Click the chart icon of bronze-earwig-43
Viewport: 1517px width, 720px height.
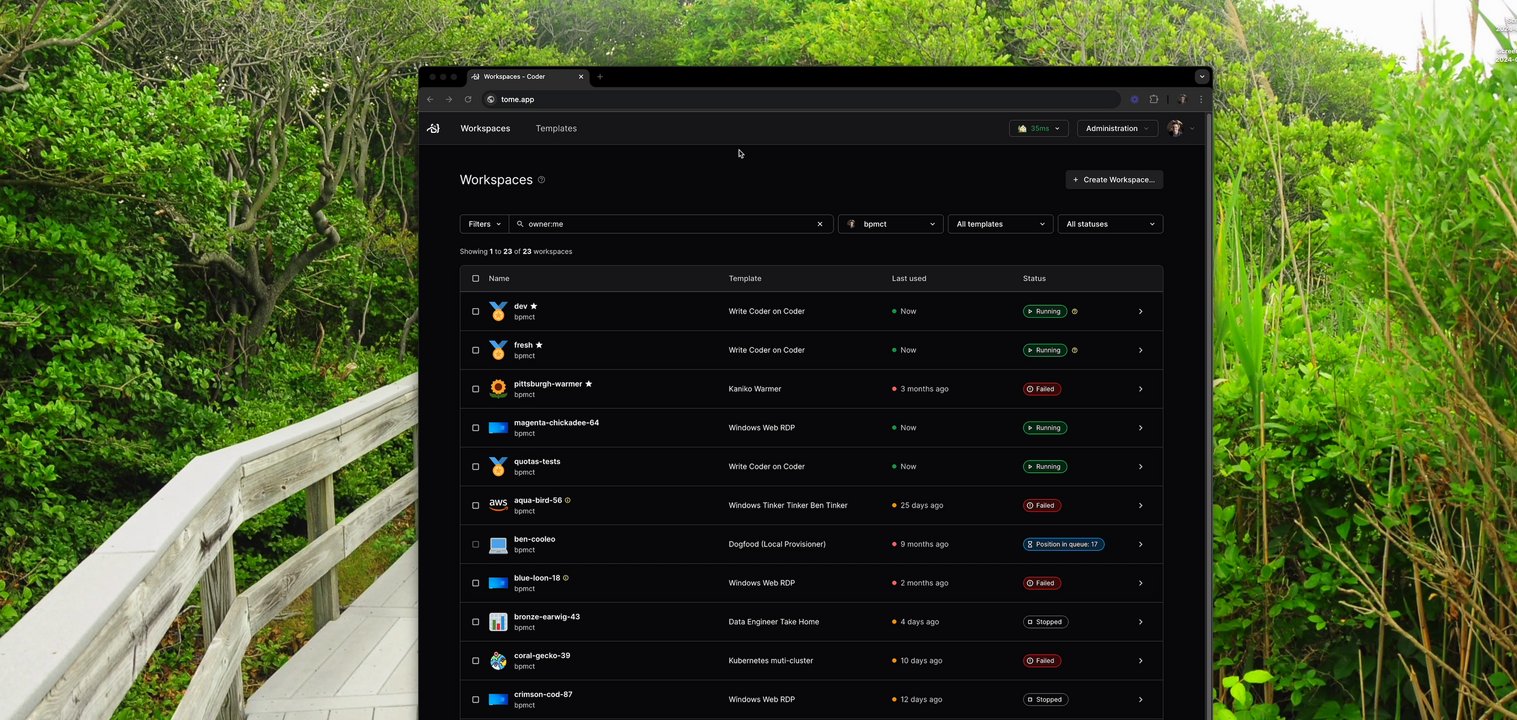point(498,622)
